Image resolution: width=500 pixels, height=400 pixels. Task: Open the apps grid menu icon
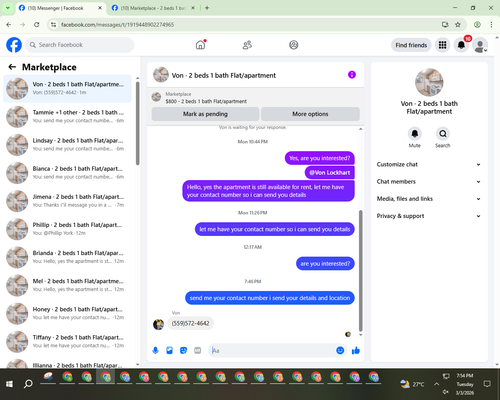(442, 45)
